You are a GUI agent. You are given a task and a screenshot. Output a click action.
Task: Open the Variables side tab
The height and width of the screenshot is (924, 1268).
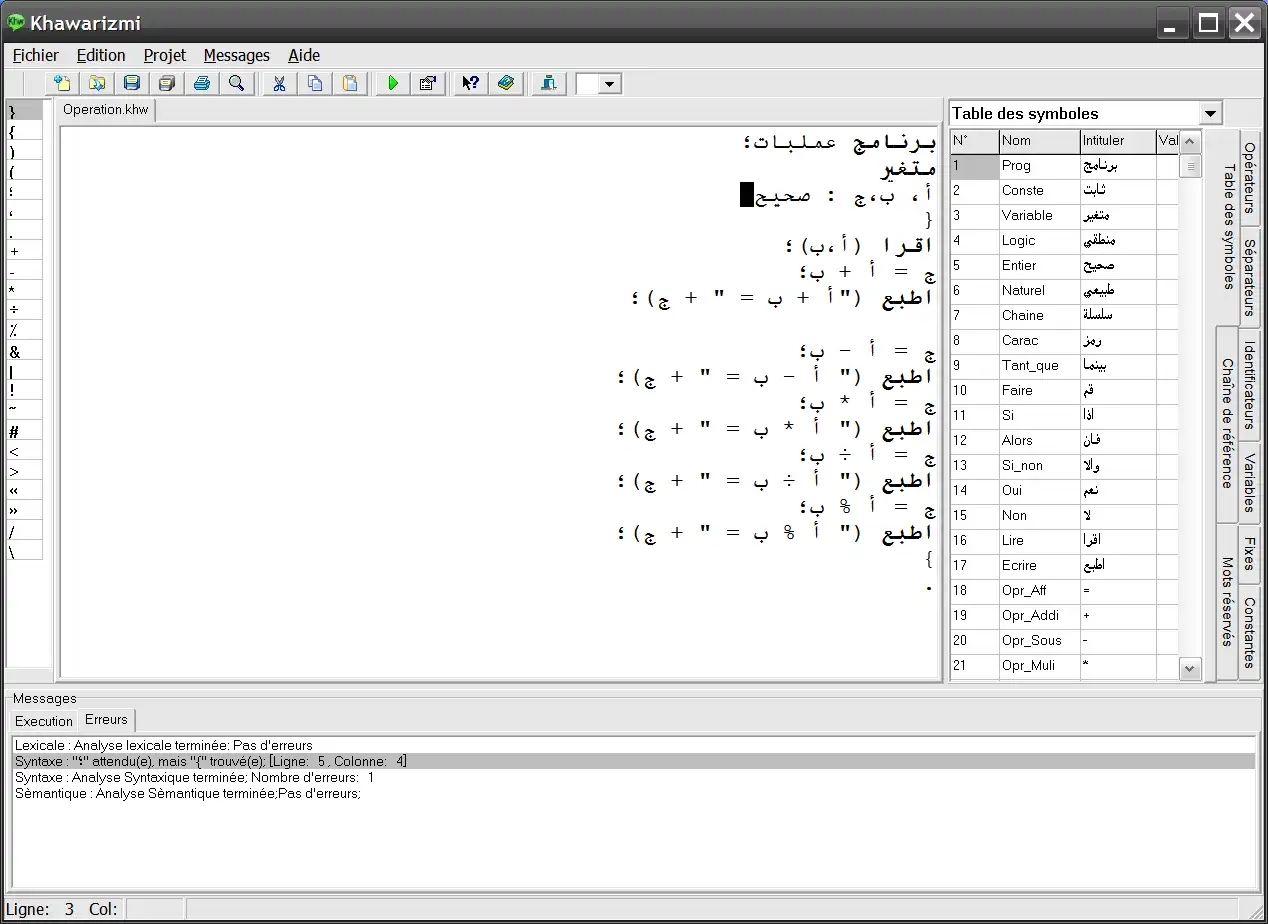click(1250, 483)
